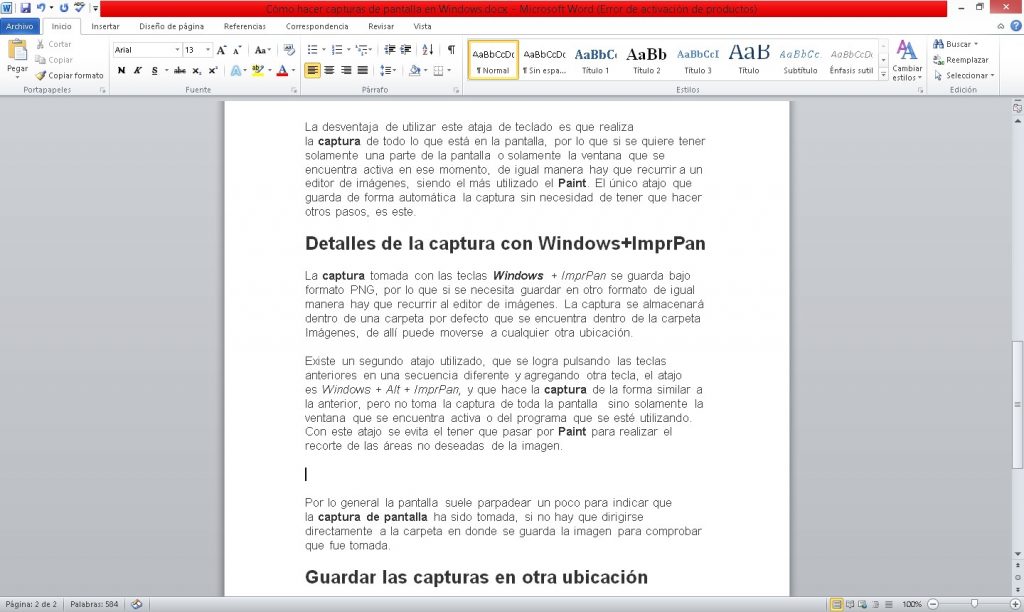Toggle the ¶ show paragraph marks icon

(450, 49)
